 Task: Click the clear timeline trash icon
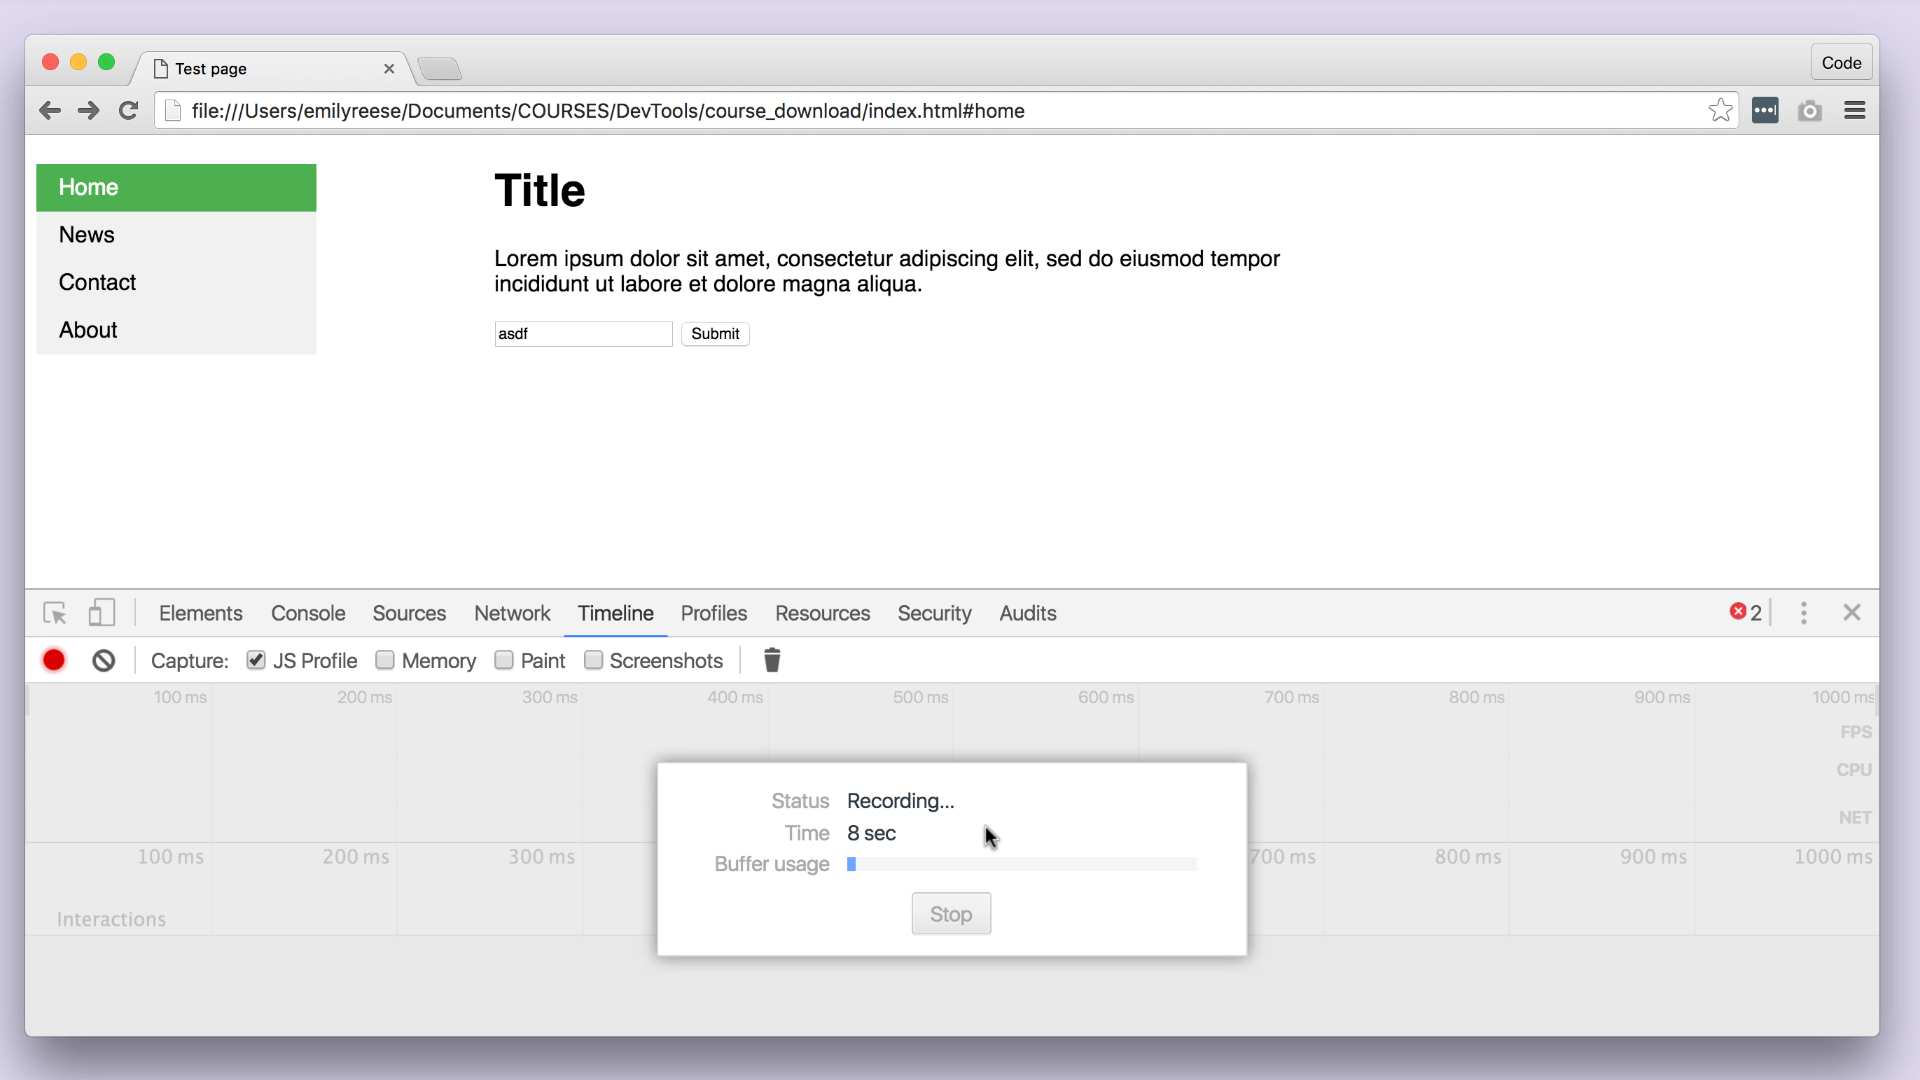(771, 659)
